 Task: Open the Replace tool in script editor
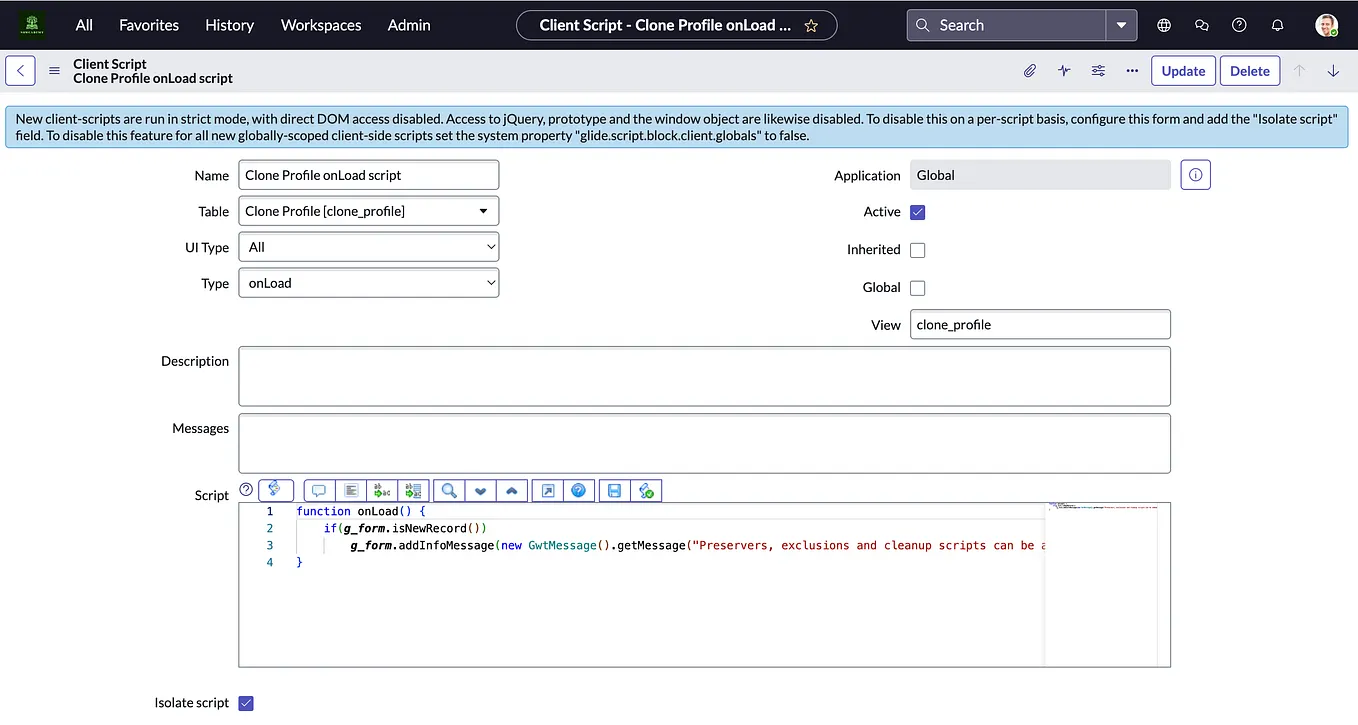pyautogui.click(x=381, y=490)
